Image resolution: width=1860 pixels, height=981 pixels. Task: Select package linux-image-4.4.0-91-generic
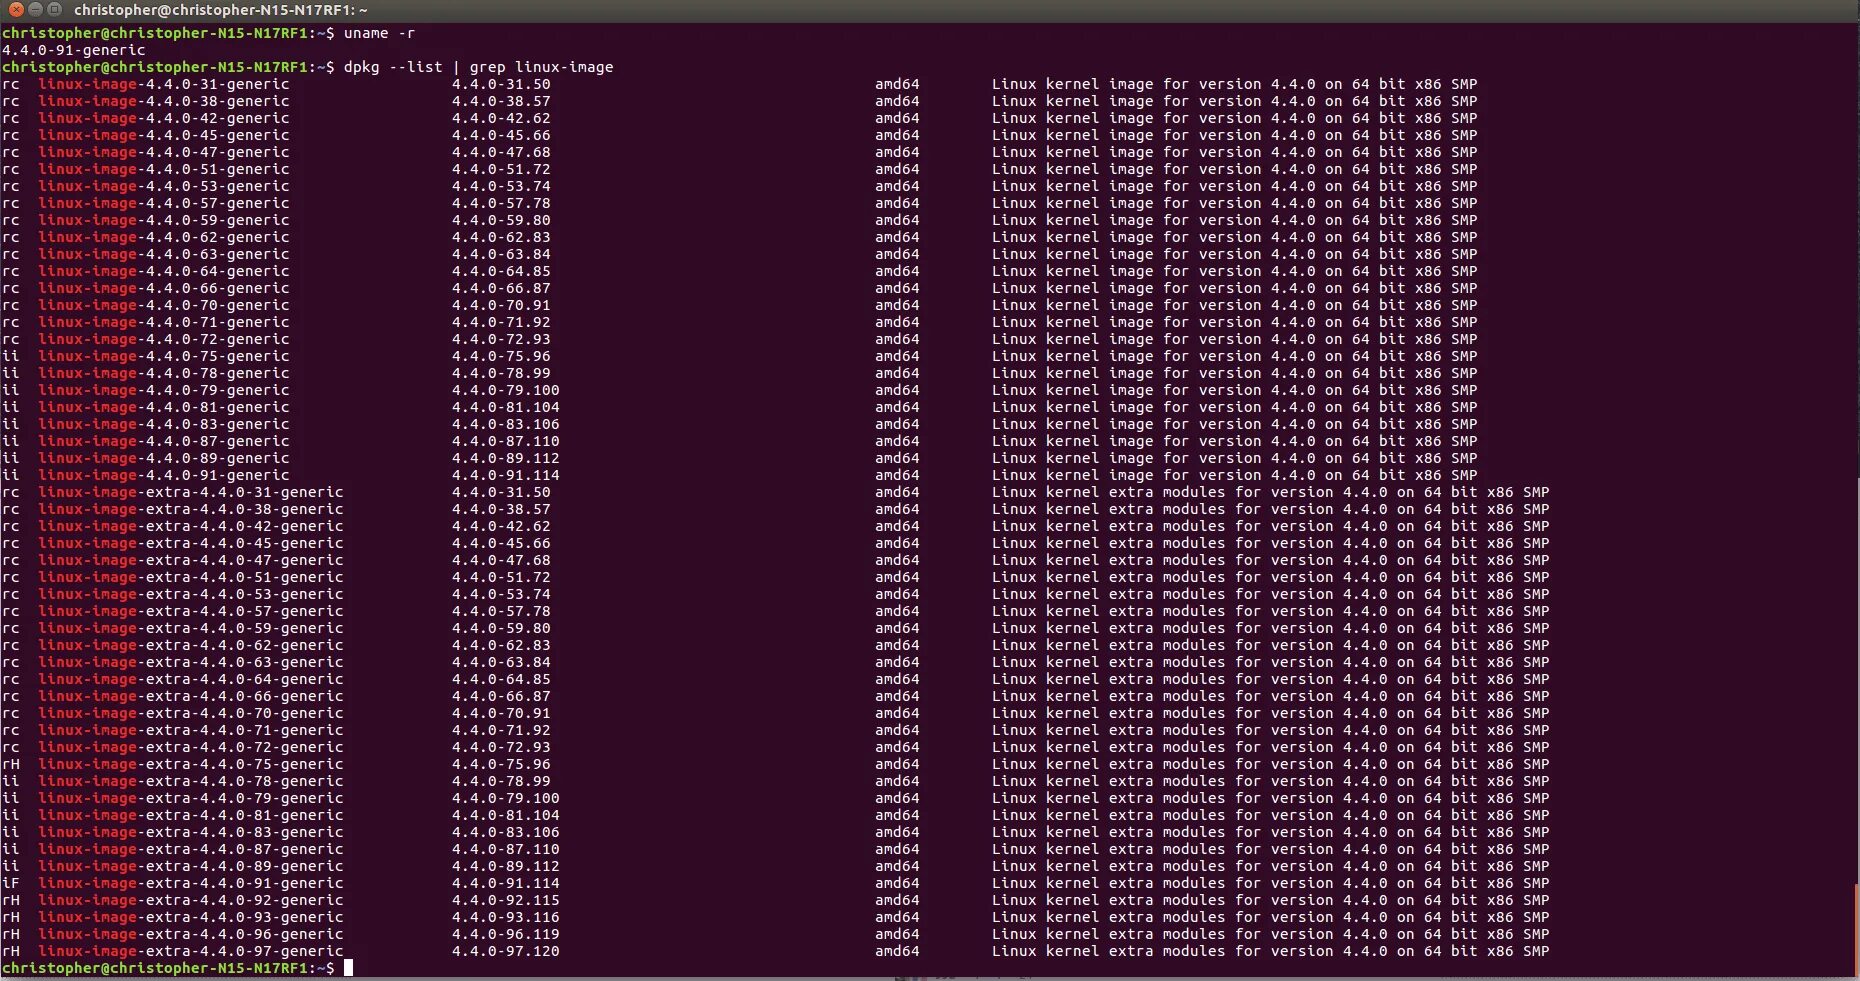164,475
